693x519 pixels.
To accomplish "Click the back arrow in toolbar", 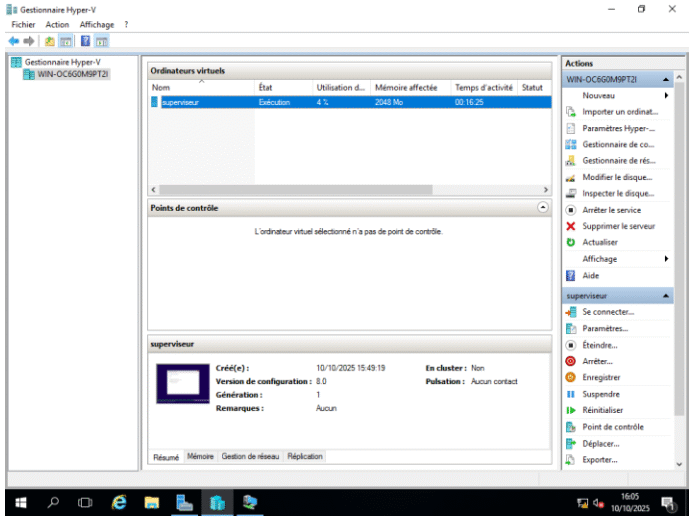I will [x=14, y=41].
